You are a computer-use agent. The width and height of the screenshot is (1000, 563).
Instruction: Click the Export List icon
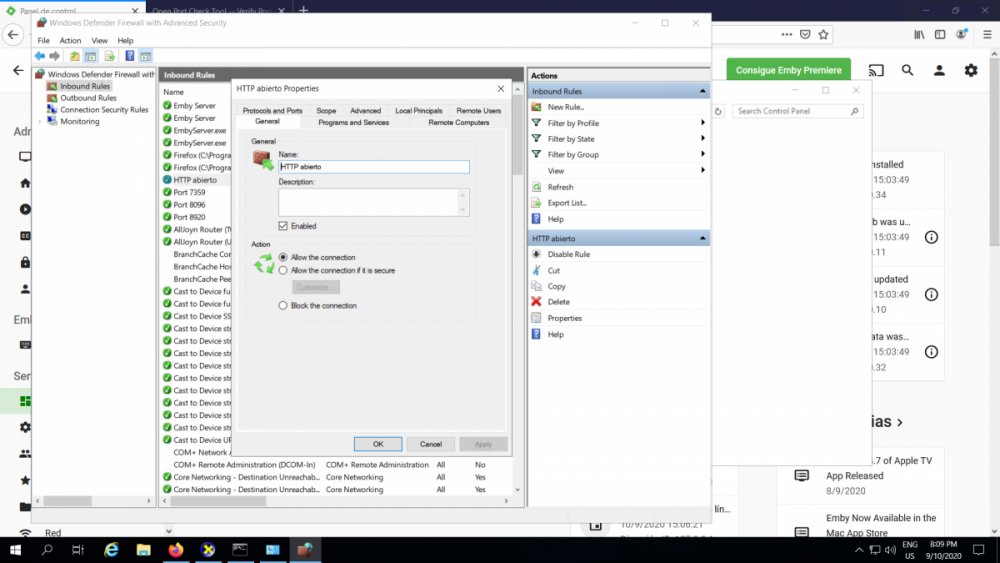[537, 203]
